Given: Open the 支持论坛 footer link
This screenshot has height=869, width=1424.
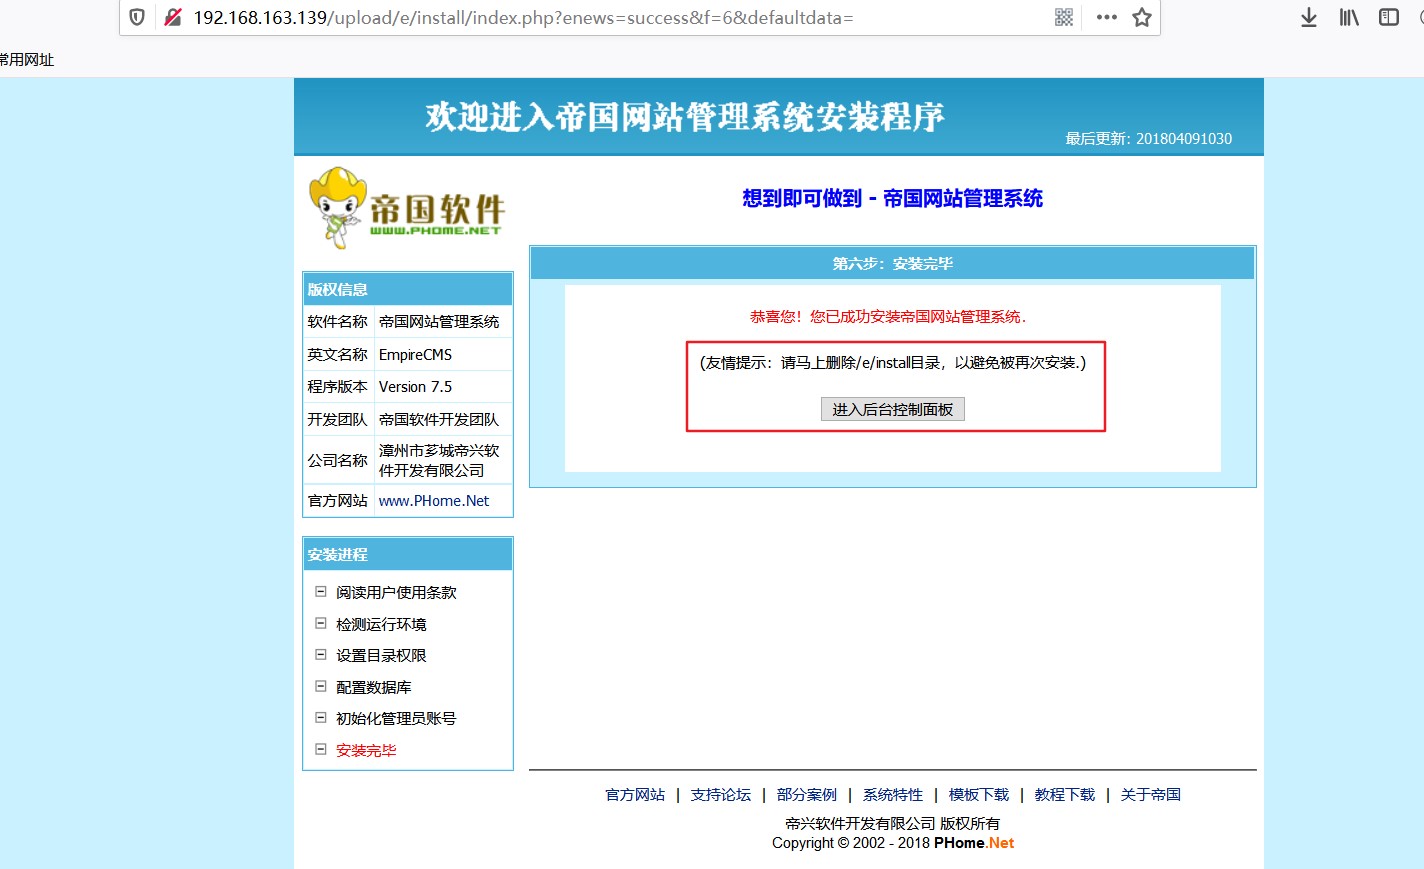Looking at the screenshot, I should (721, 795).
